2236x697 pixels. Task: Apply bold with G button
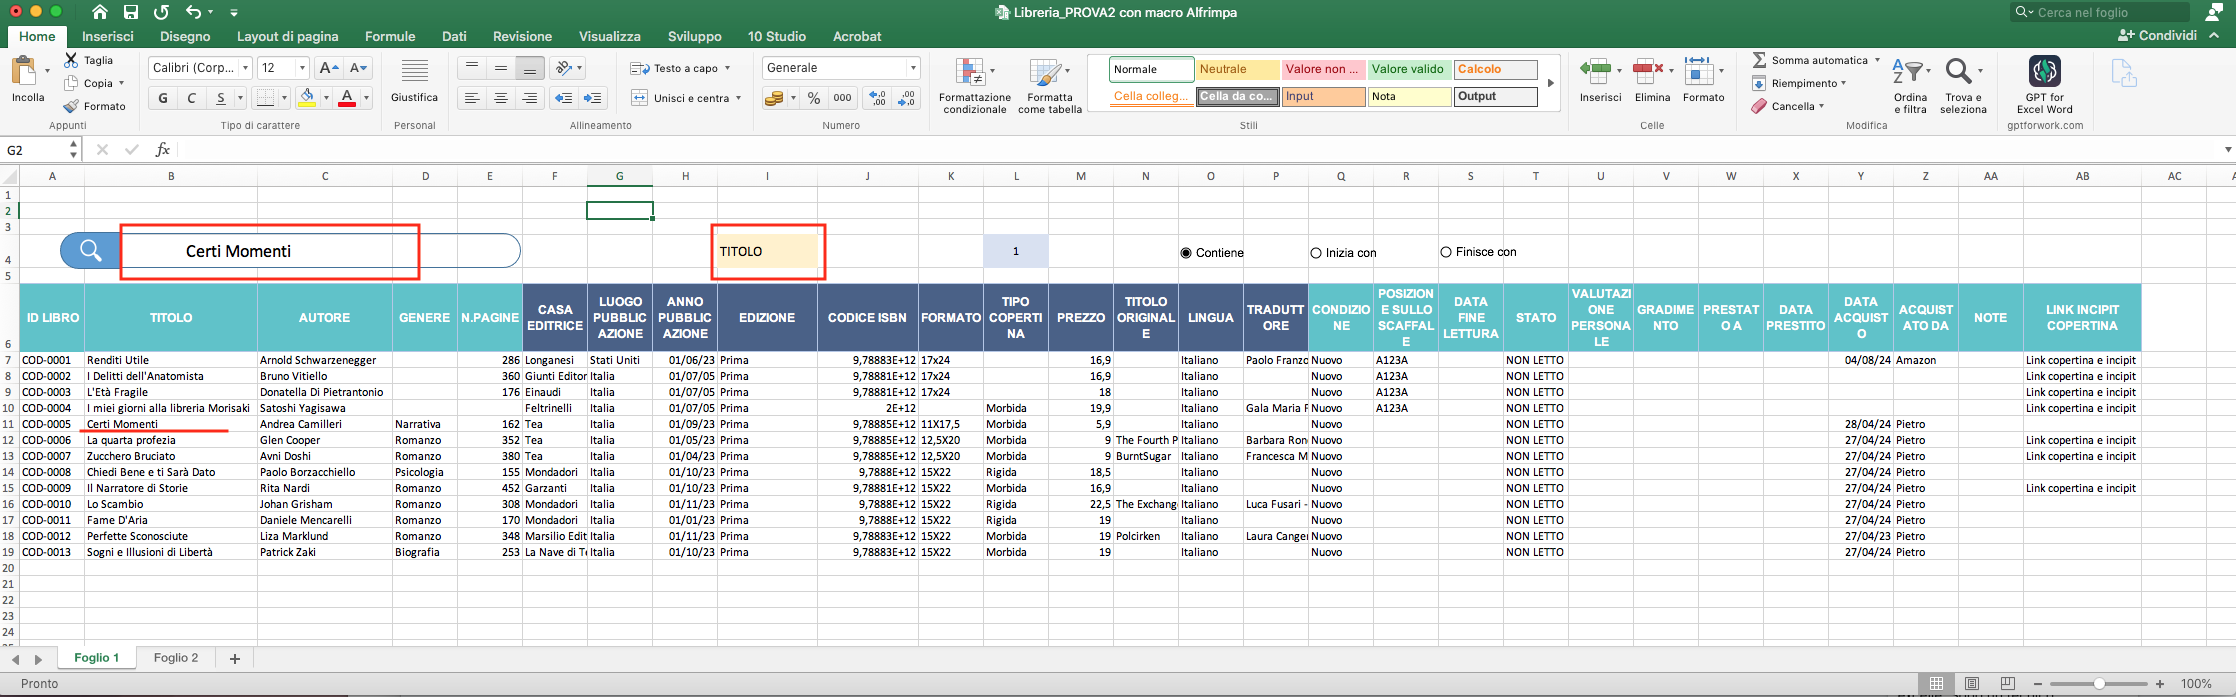(162, 98)
